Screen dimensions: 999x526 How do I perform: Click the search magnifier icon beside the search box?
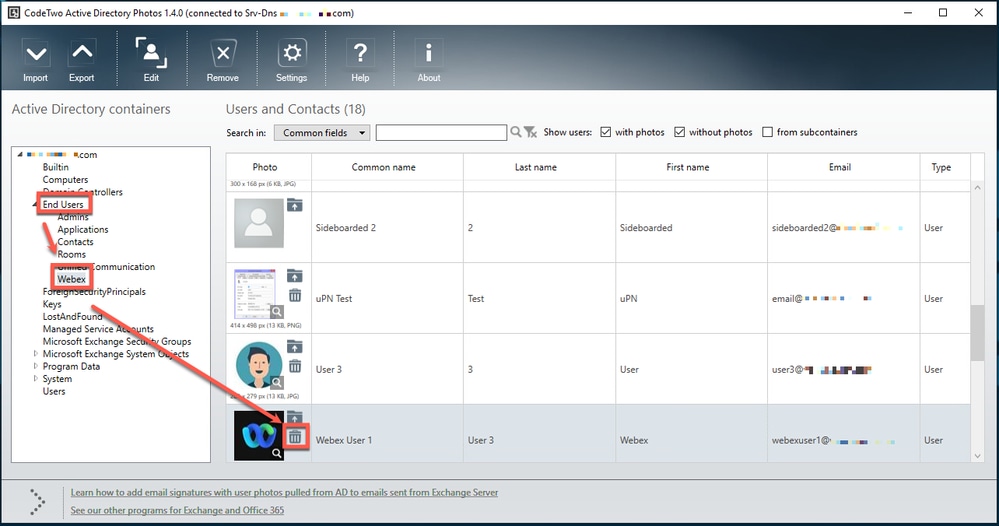(515, 132)
